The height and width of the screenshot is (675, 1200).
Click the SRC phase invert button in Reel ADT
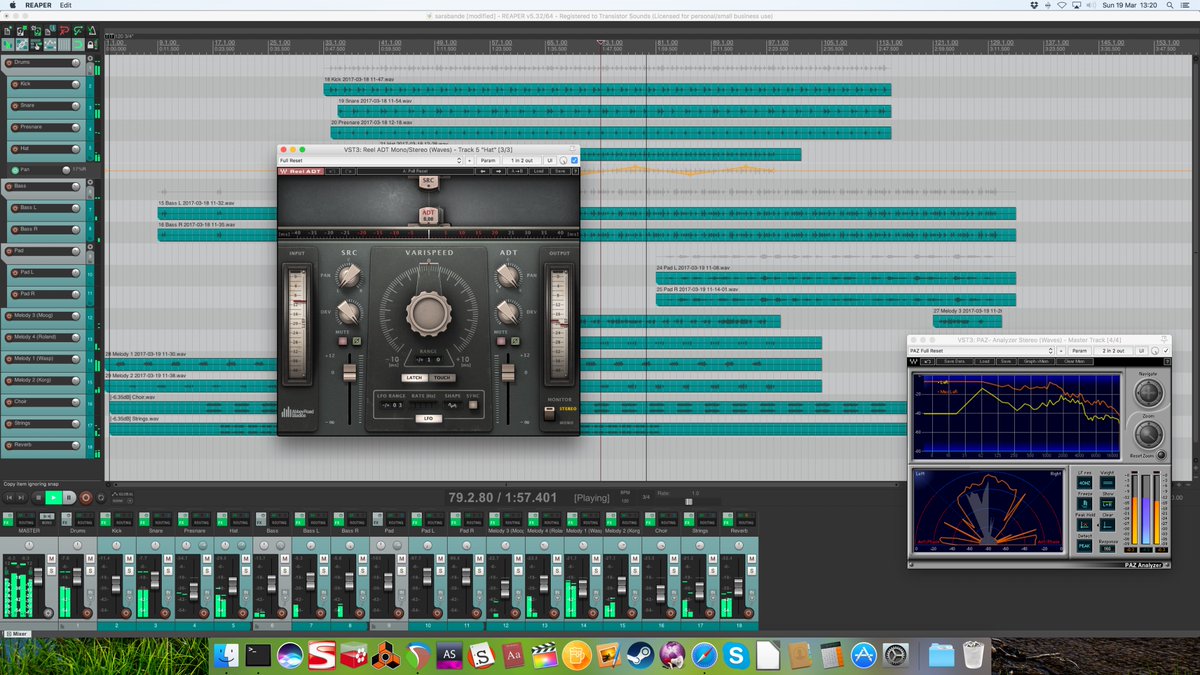(357, 341)
